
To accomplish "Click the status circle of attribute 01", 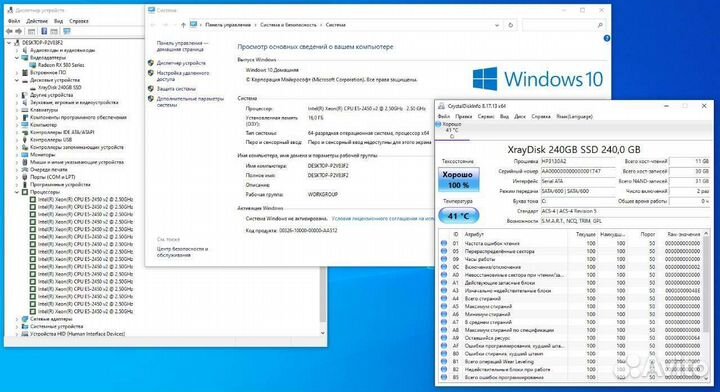I will coord(444,243).
